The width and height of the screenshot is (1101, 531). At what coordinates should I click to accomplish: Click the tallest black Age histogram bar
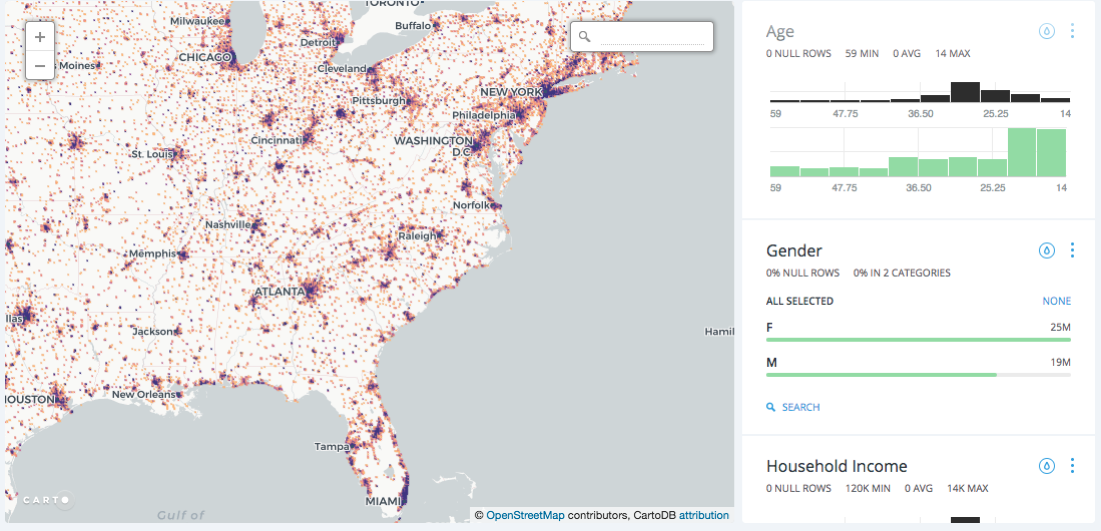coord(964,92)
